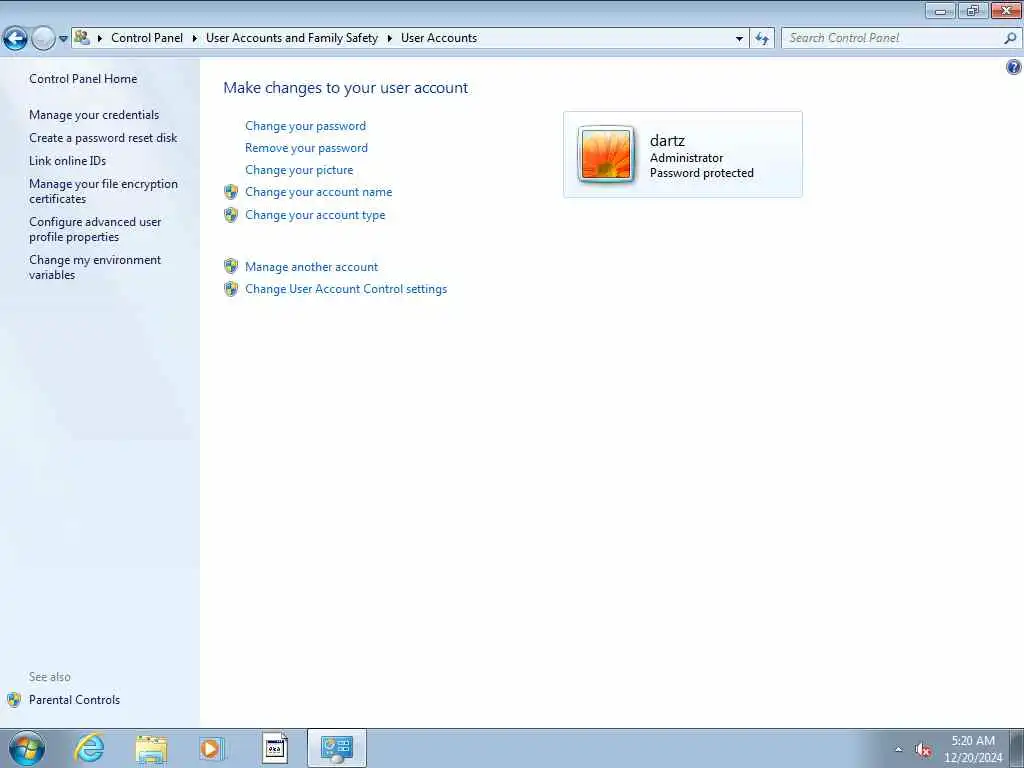1024x768 pixels.
Task: Click Change your password
Action: (x=306, y=126)
